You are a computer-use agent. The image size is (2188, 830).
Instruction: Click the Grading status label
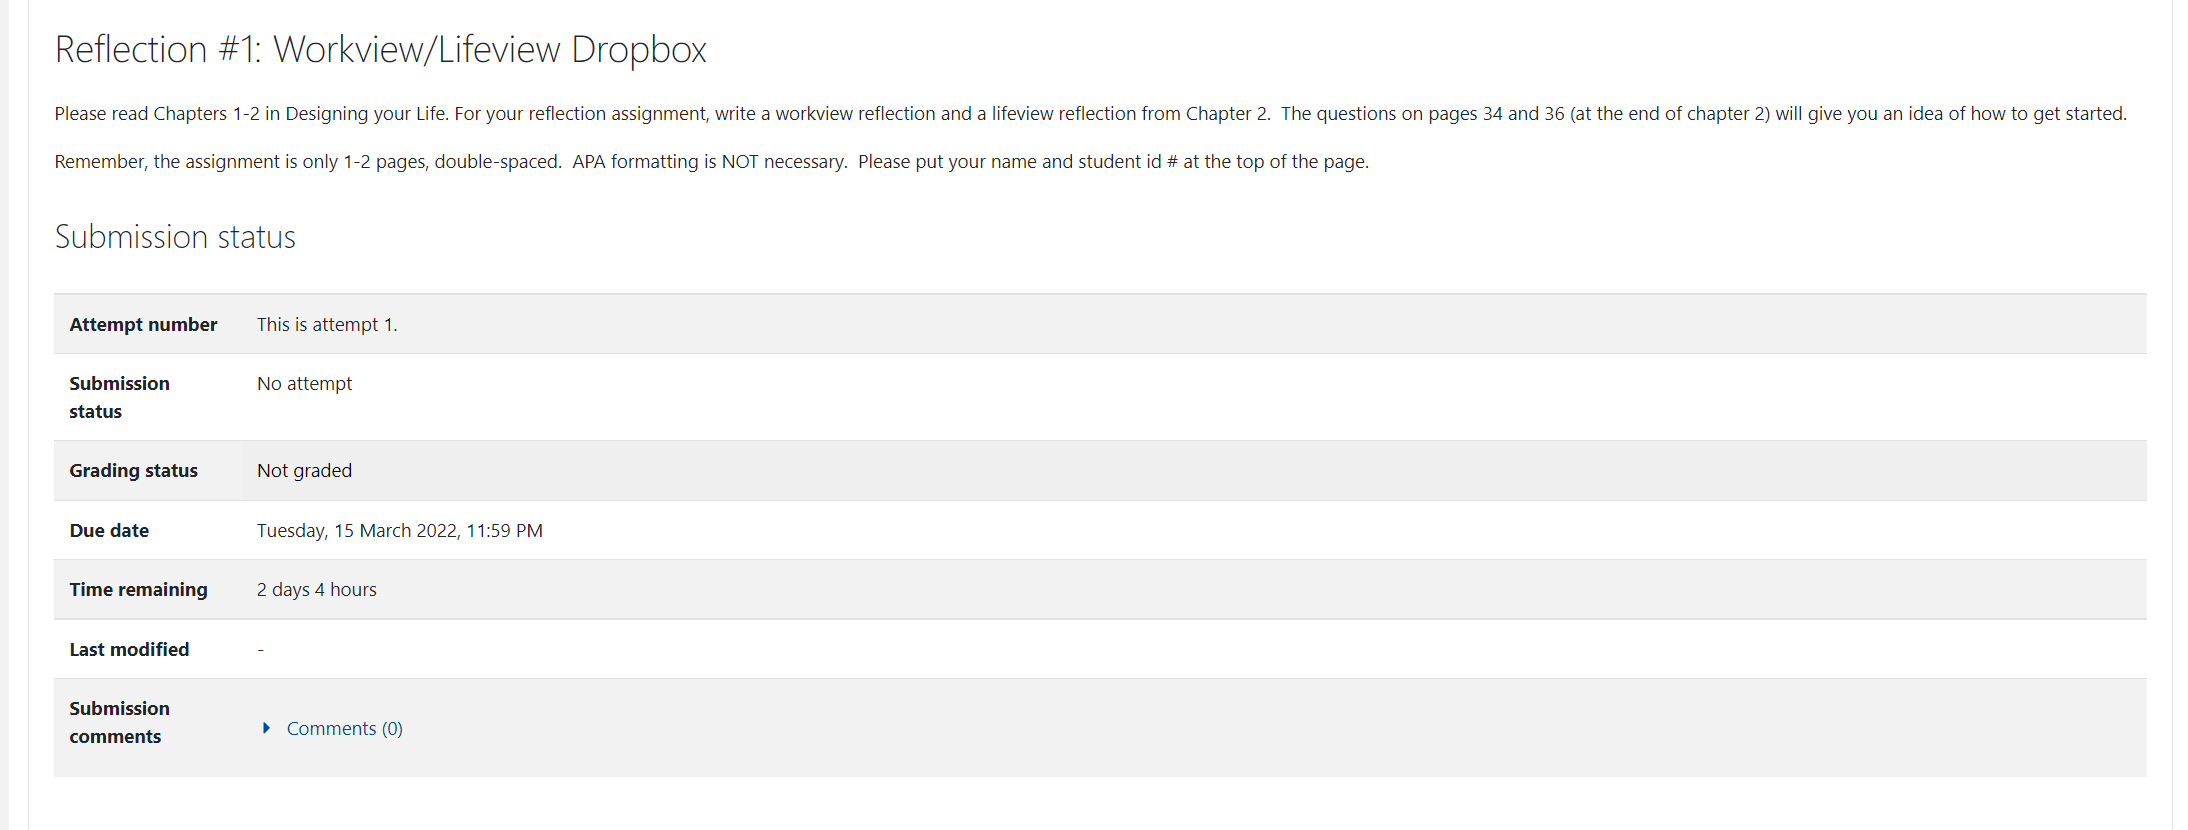(133, 470)
